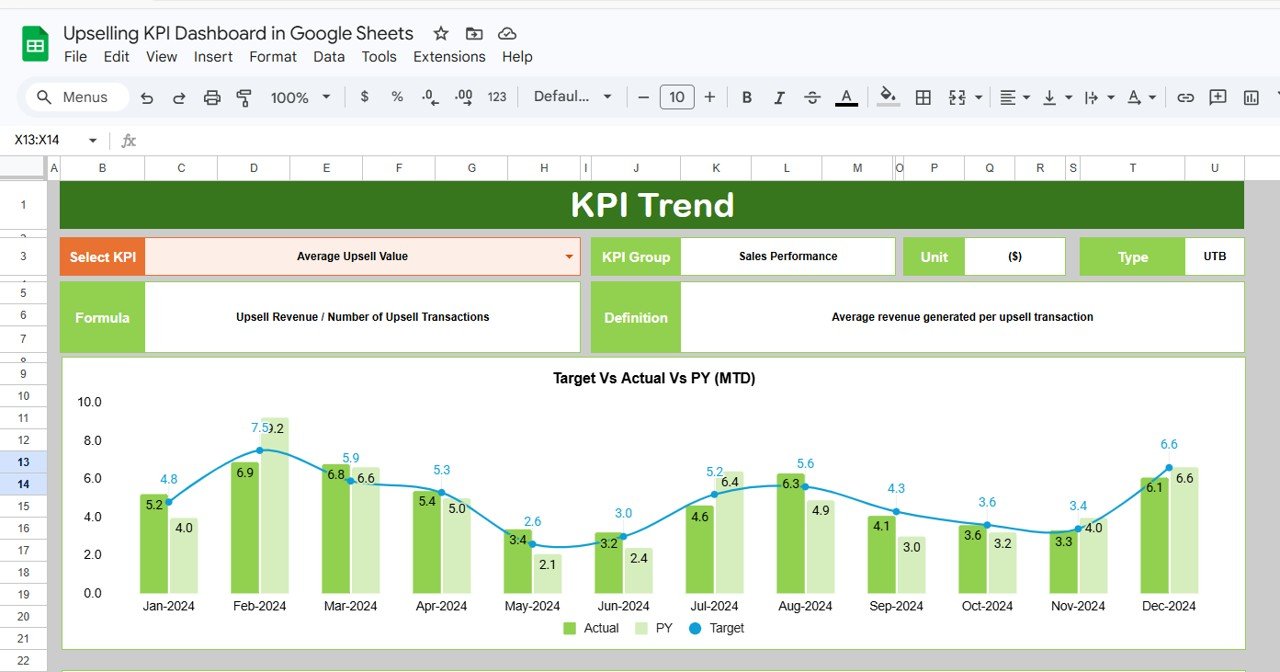Open the Extensions menu
The height and width of the screenshot is (672, 1280).
pos(449,57)
